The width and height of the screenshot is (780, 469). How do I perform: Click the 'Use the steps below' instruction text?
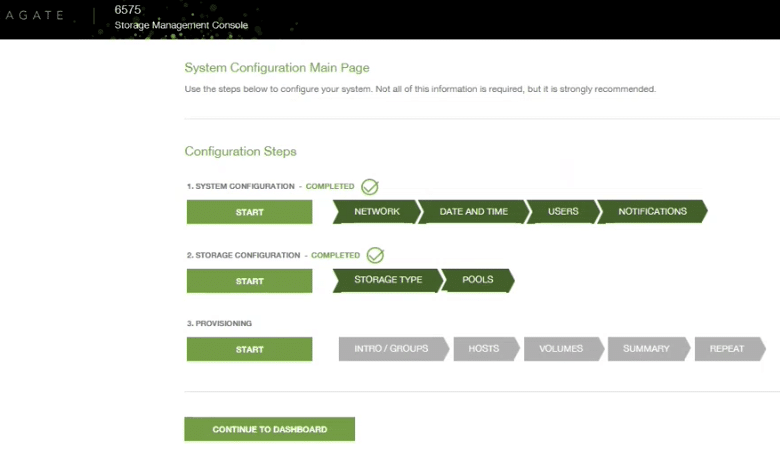tap(420, 89)
